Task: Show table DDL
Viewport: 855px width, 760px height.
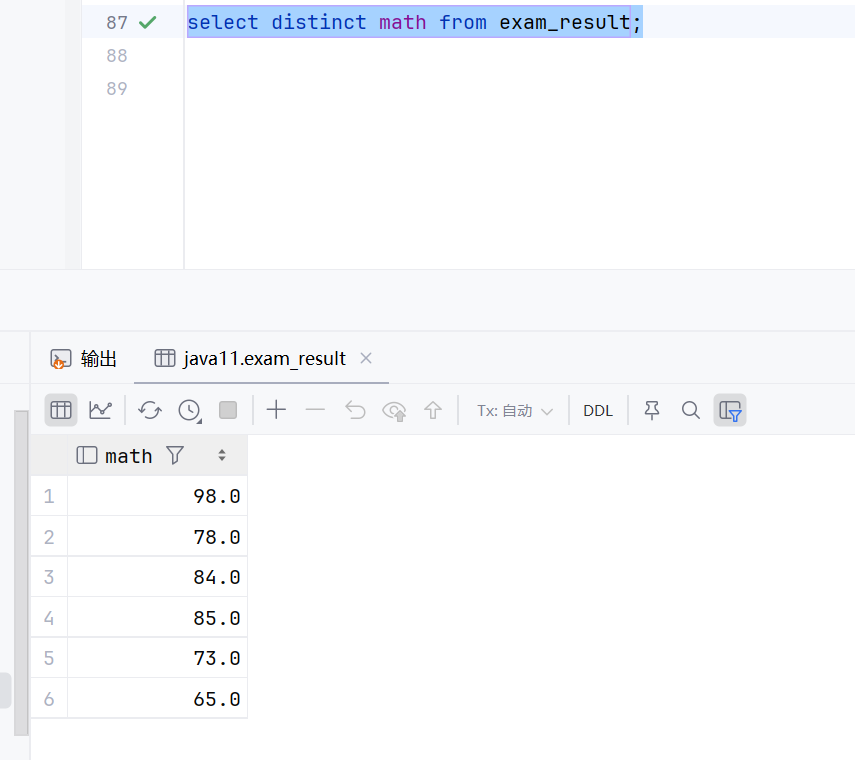Action: coord(598,411)
